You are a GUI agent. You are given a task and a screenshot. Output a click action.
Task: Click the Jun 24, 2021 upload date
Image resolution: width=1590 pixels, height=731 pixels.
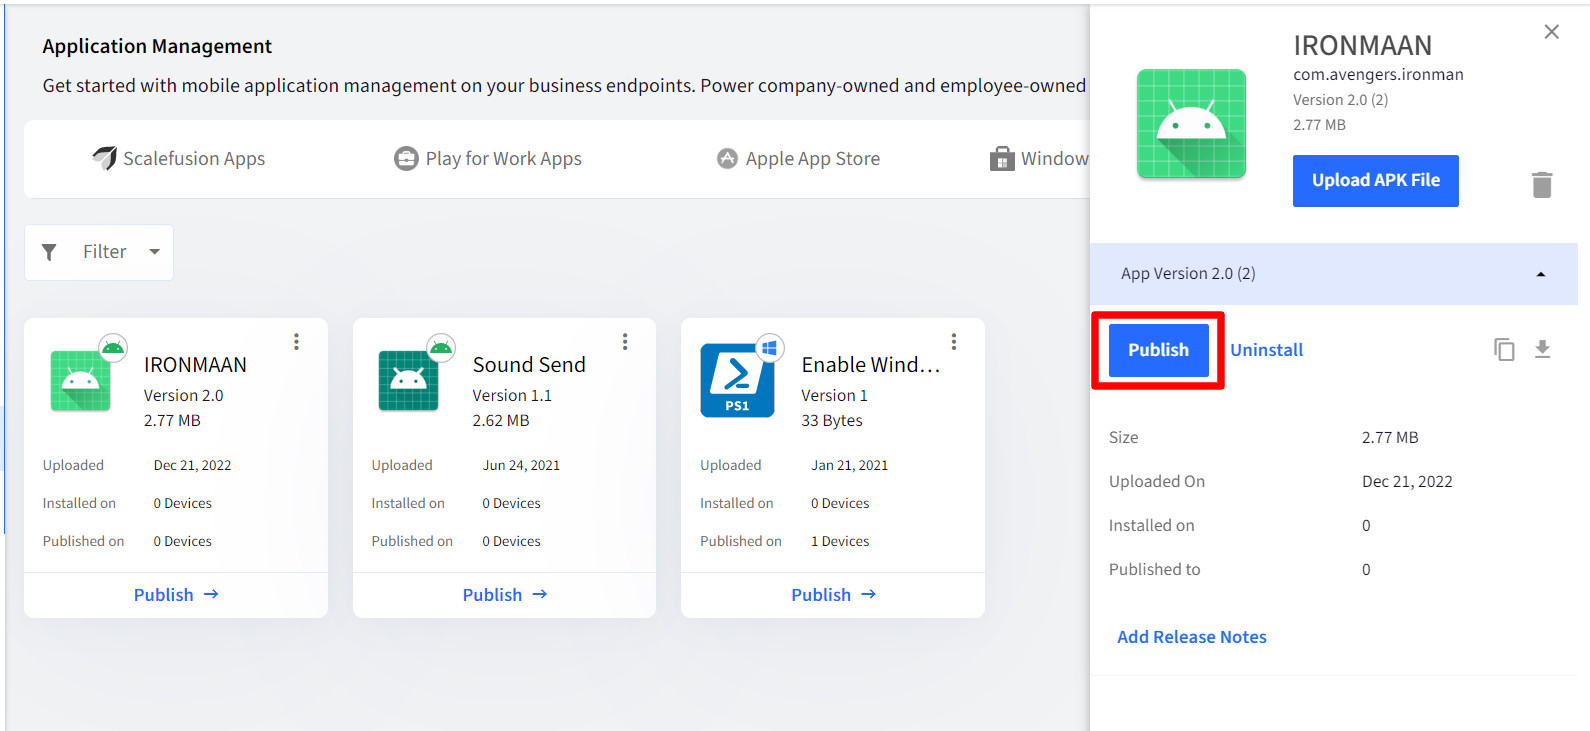click(521, 465)
